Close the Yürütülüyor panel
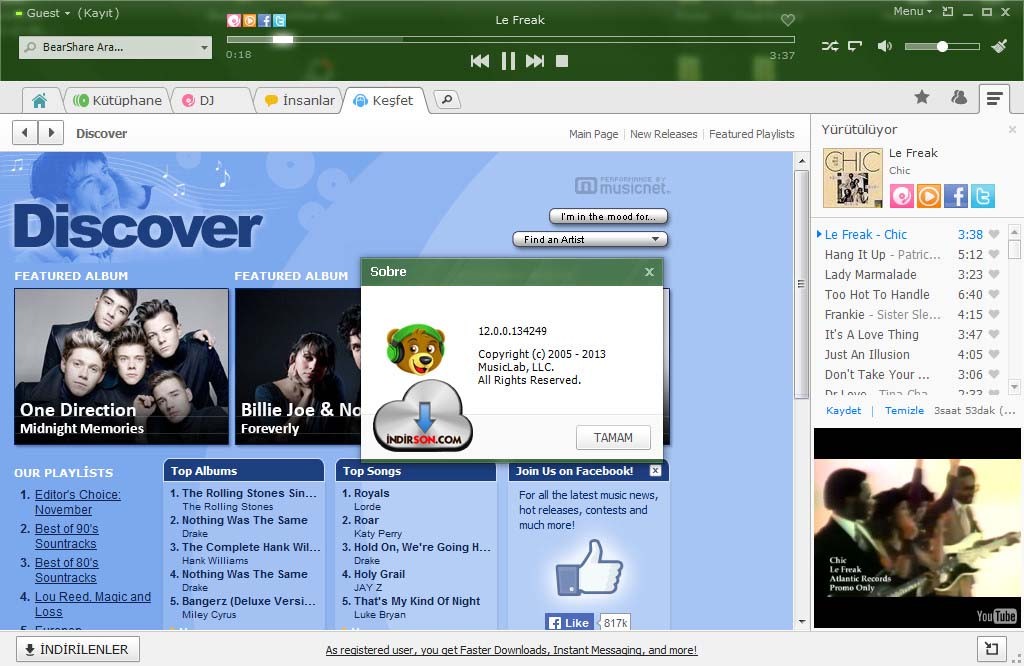This screenshot has height=666, width=1024. (x=1012, y=130)
